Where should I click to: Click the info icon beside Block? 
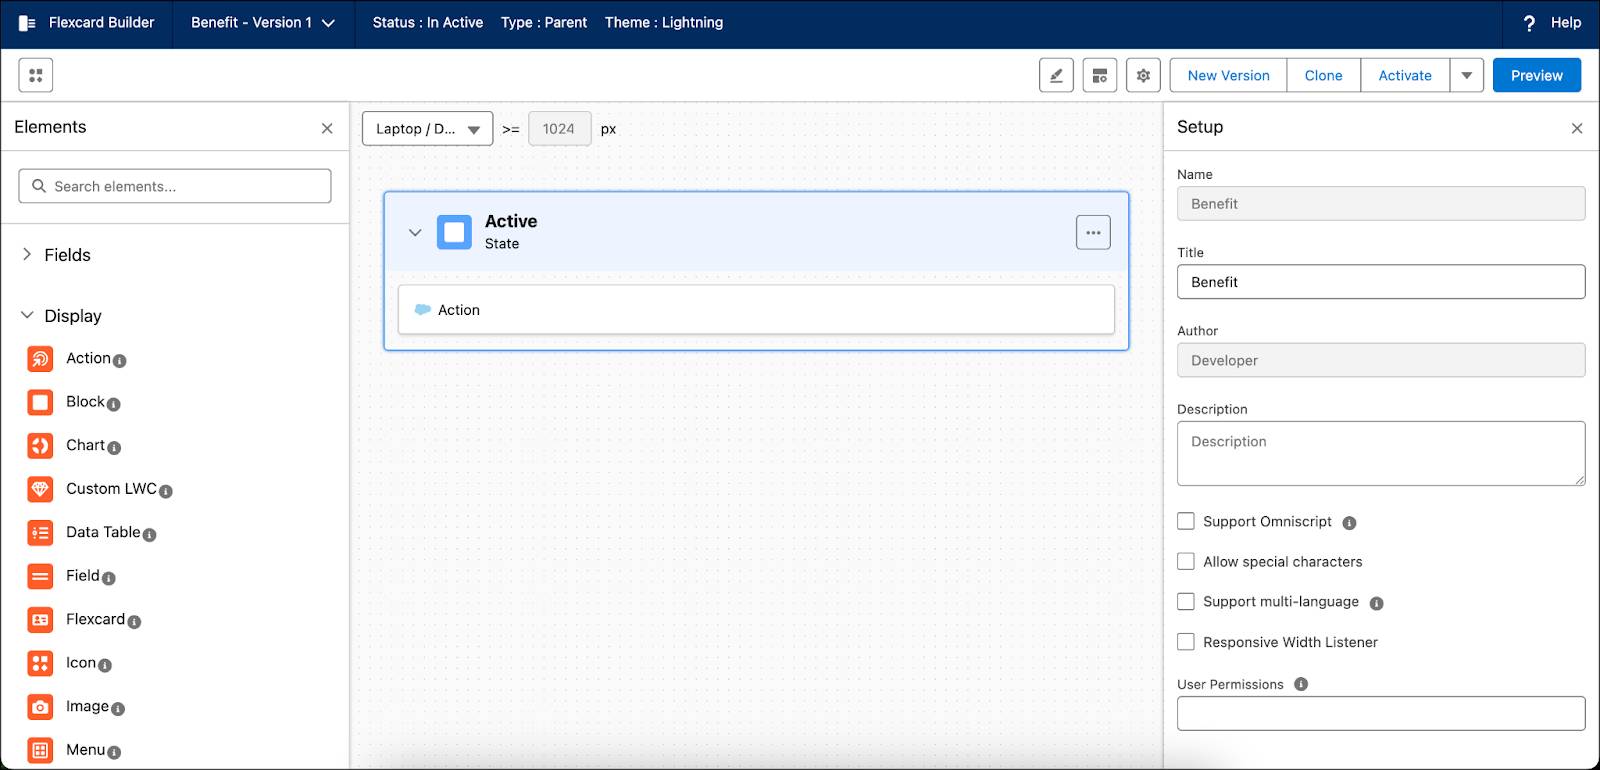pos(114,405)
